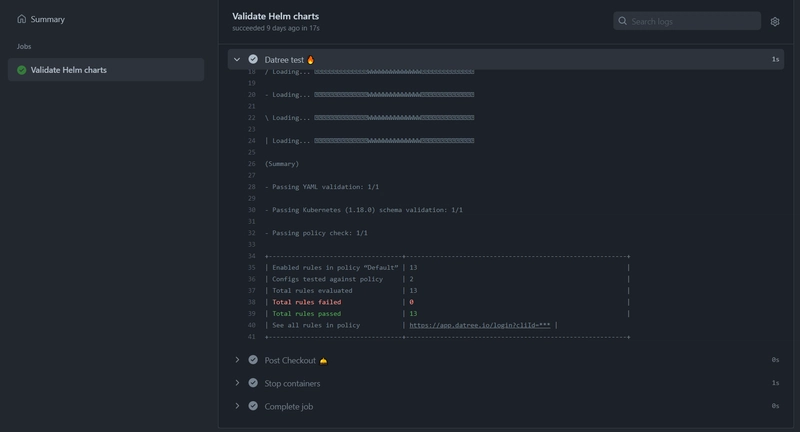The width and height of the screenshot is (800, 432).
Task: Focus the Search logs field
Action: click(x=687, y=21)
